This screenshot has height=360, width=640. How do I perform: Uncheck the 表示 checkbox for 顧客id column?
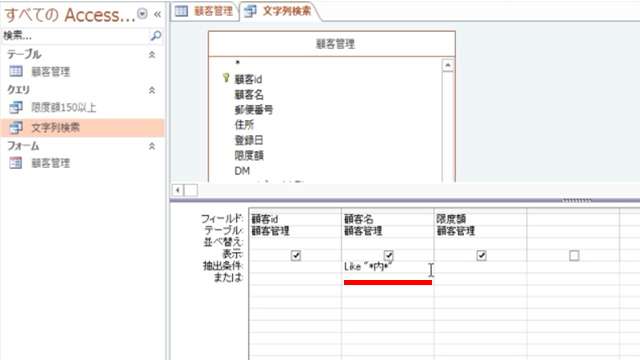tap(296, 256)
